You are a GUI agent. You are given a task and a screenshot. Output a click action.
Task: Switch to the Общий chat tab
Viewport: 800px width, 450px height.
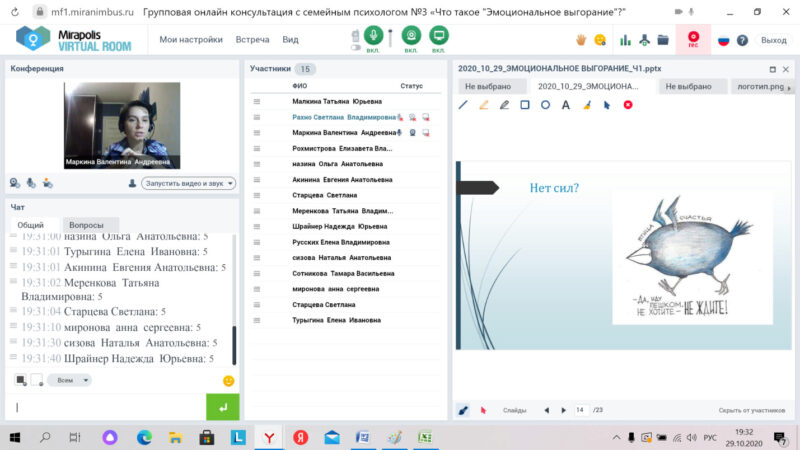tap(31, 225)
